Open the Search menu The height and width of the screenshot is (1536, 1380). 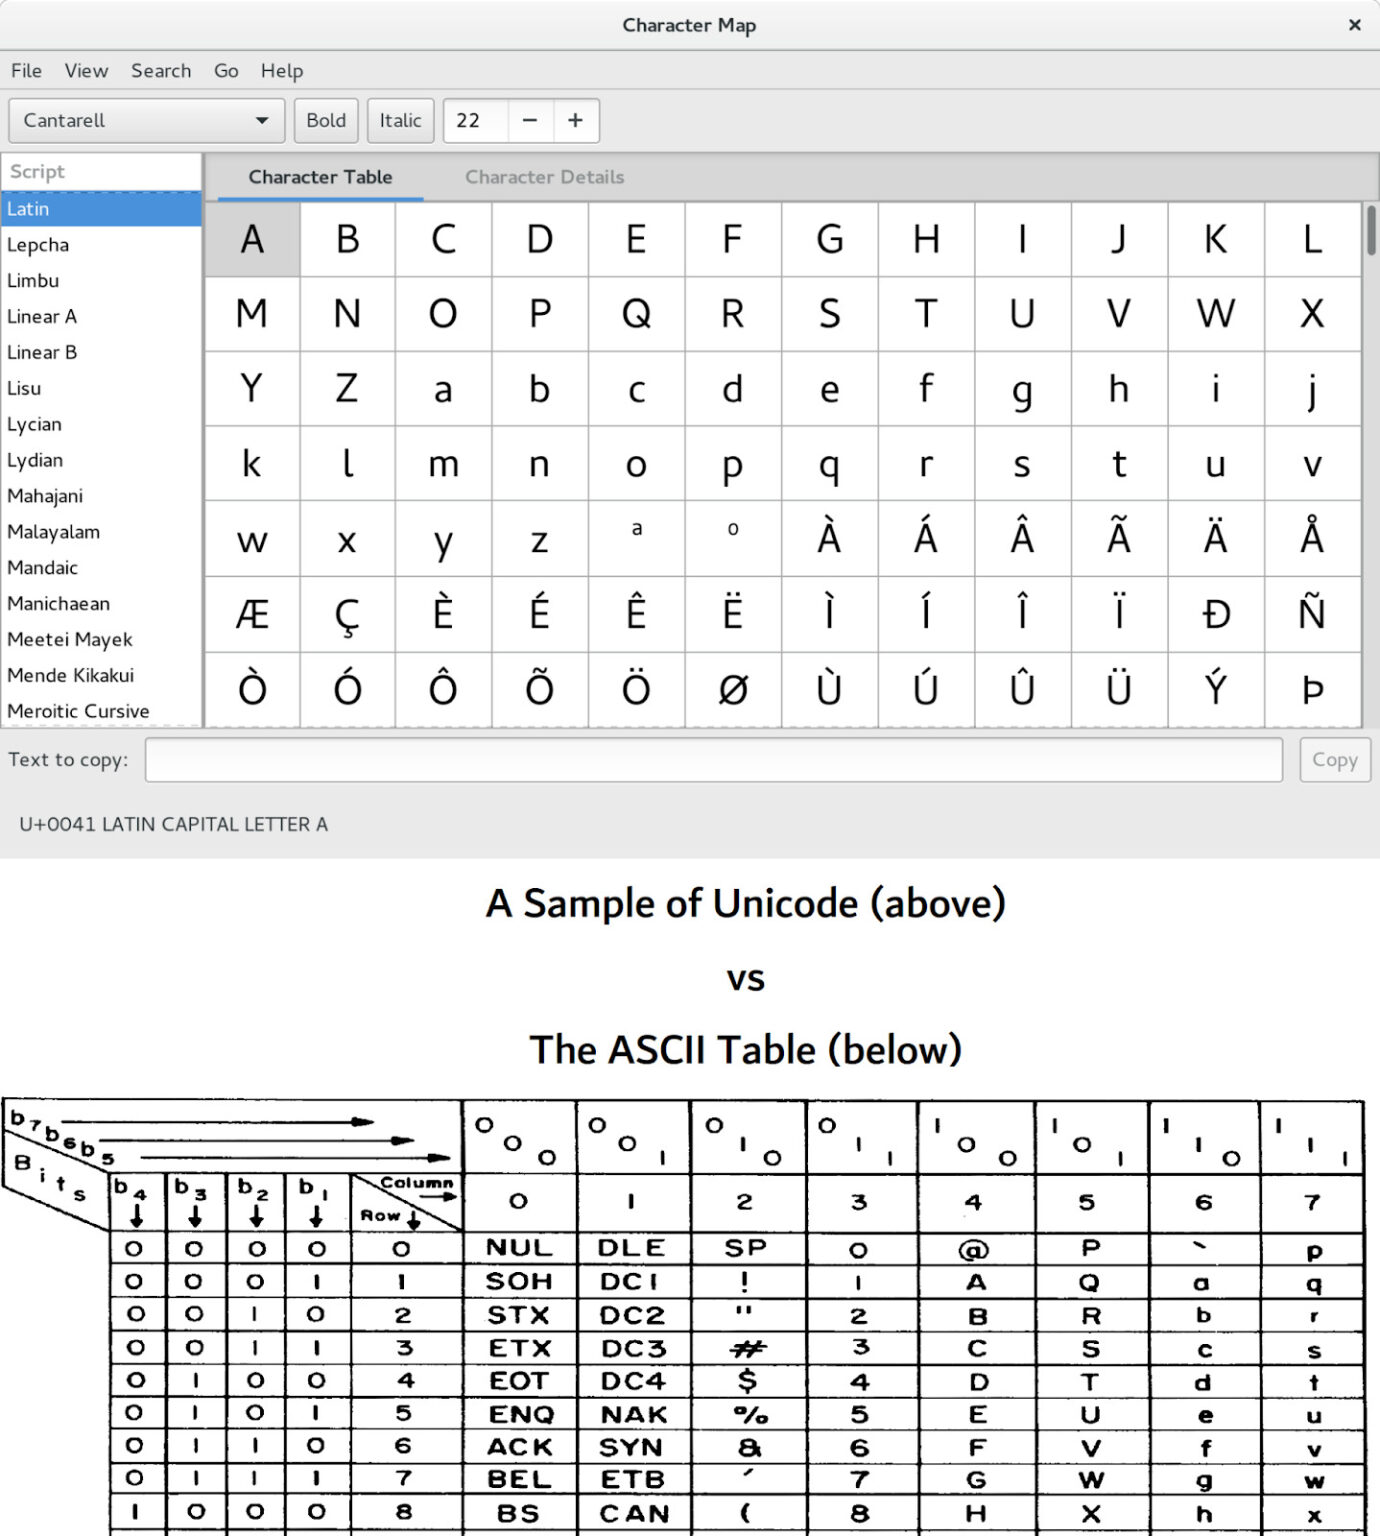(161, 70)
